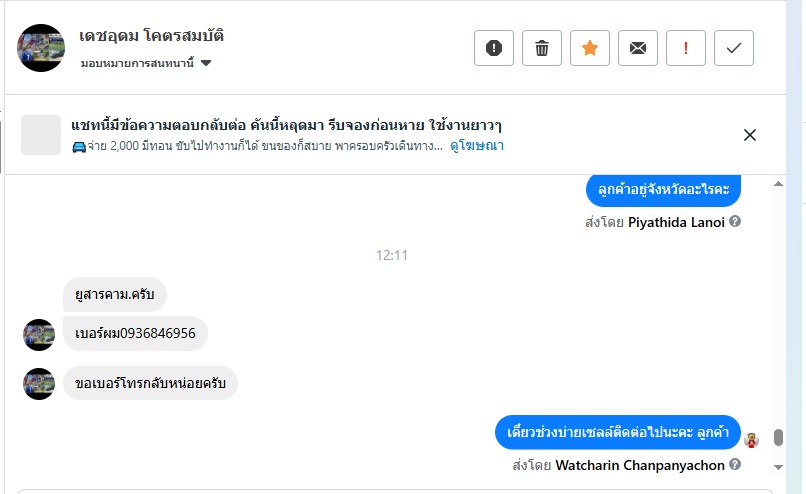This screenshot has width=806, height=494.
Task: Open the ดูโฆษณา ad link
Action: (x=477, y=146)
